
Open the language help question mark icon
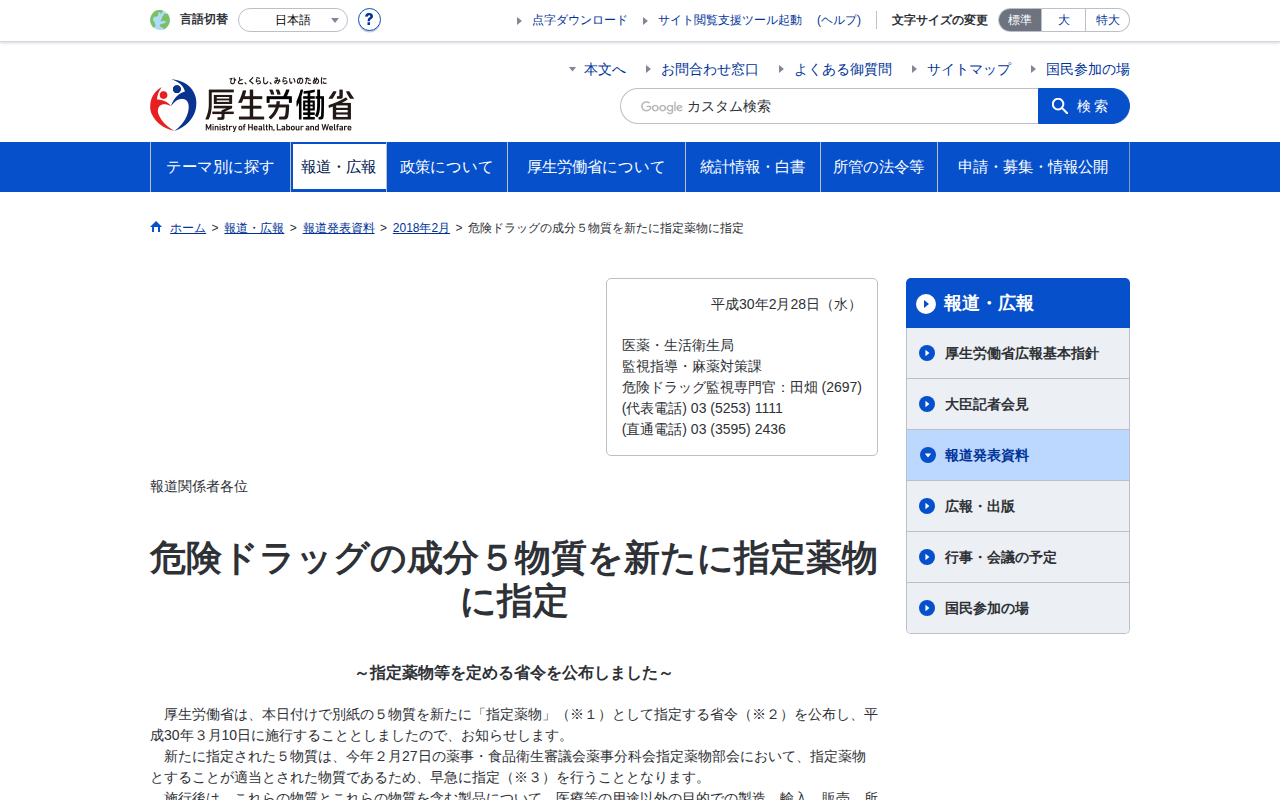tap(369, 20)
